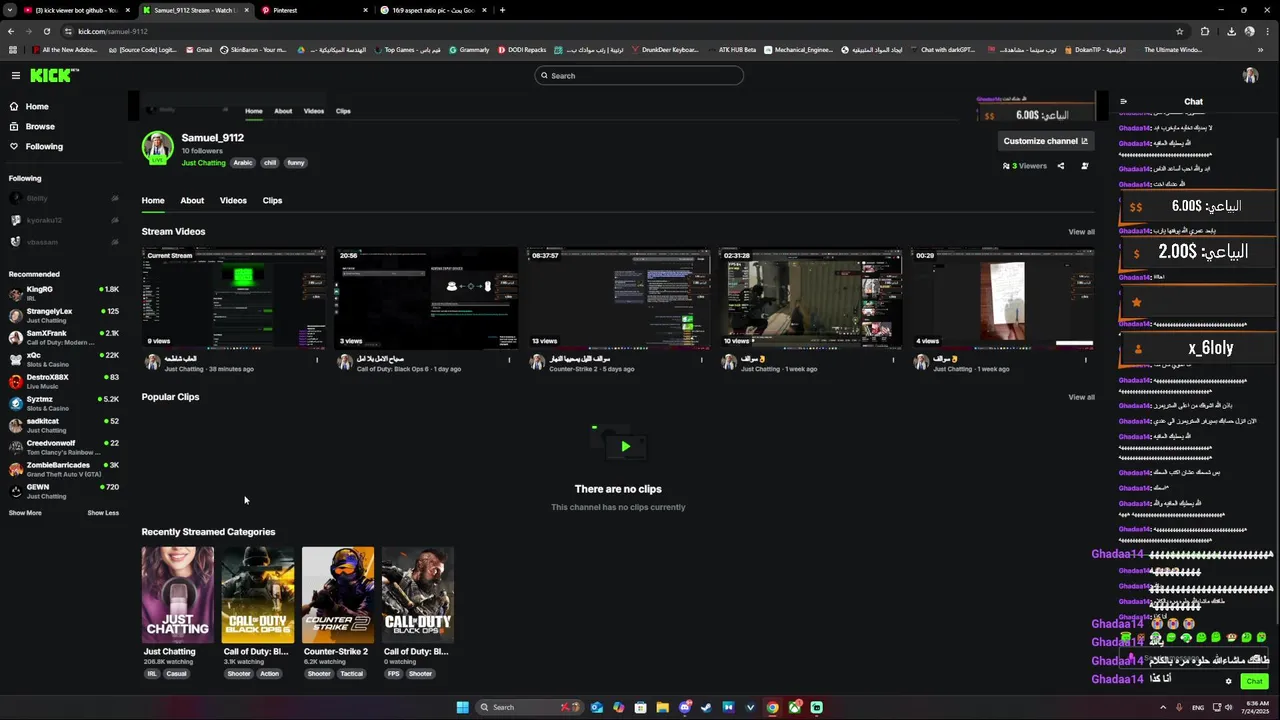
Task: Collapse the chat panel with the arrow icon
Action: point(1123,102)
